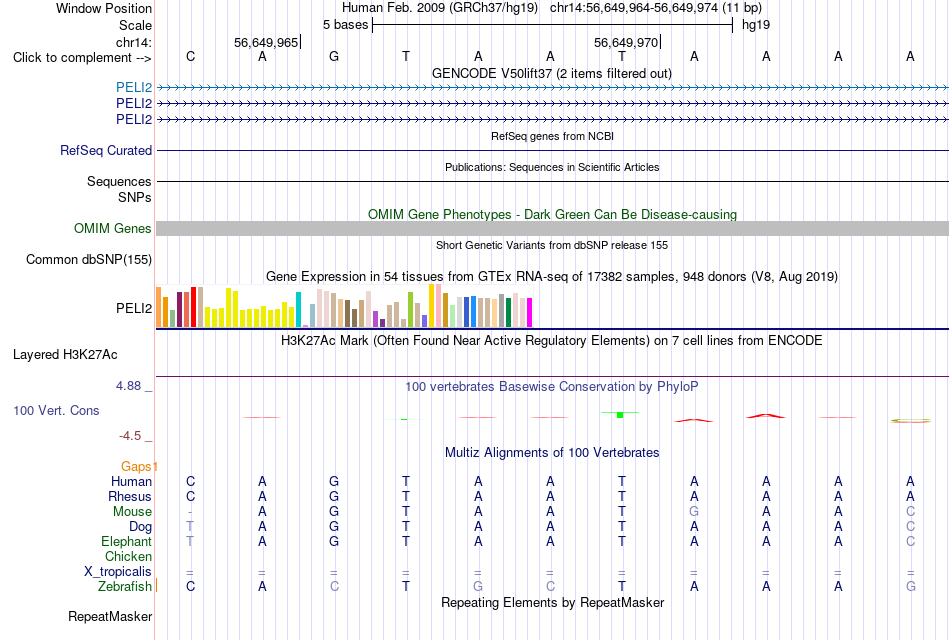Click the SNPs track label
Image resolution: width=950 pixels, height=640 pixels.
pyautogui.click(x=135, y=197)
